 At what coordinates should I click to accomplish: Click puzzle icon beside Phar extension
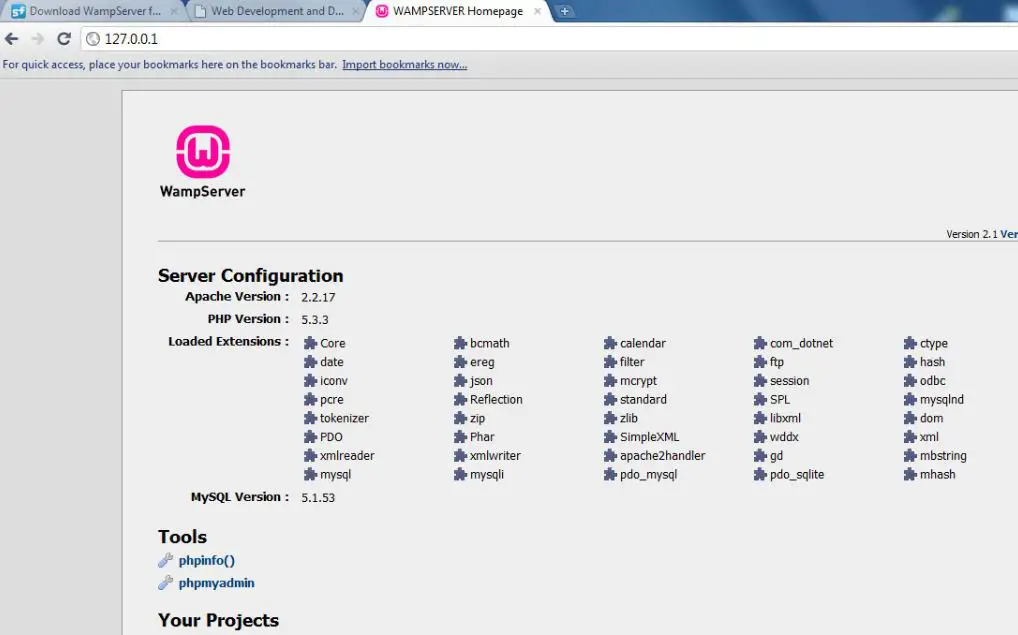[460, 437]
